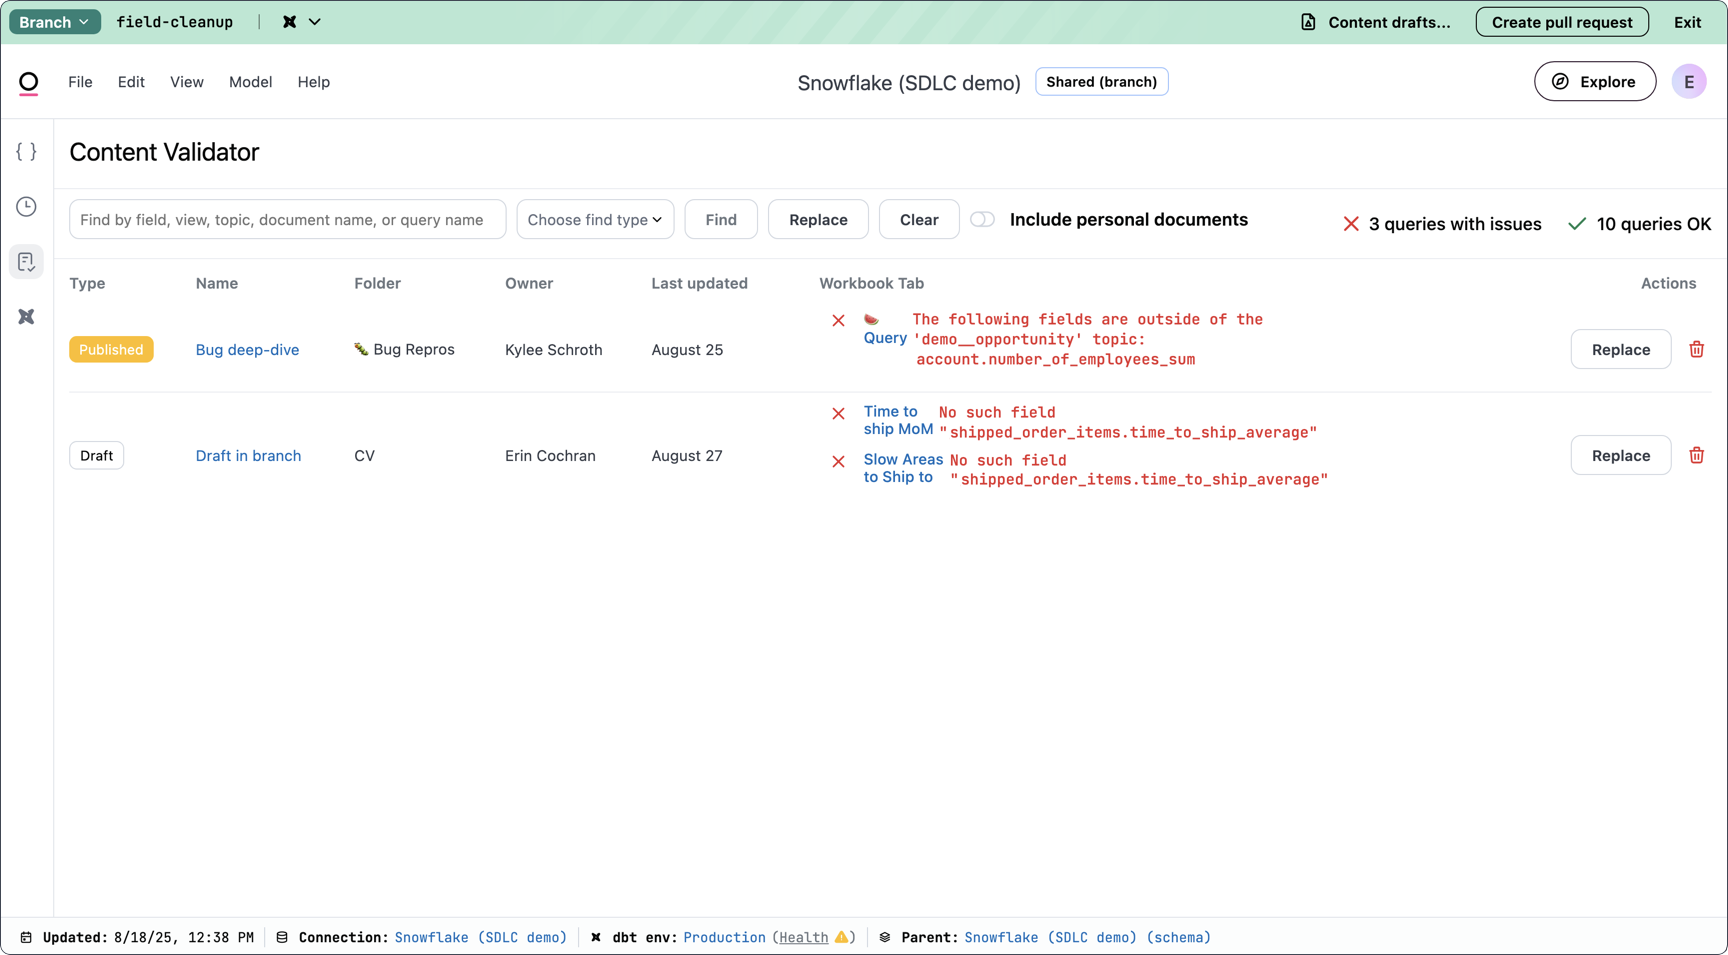Click the find search input field

click(x=287, y=219)
